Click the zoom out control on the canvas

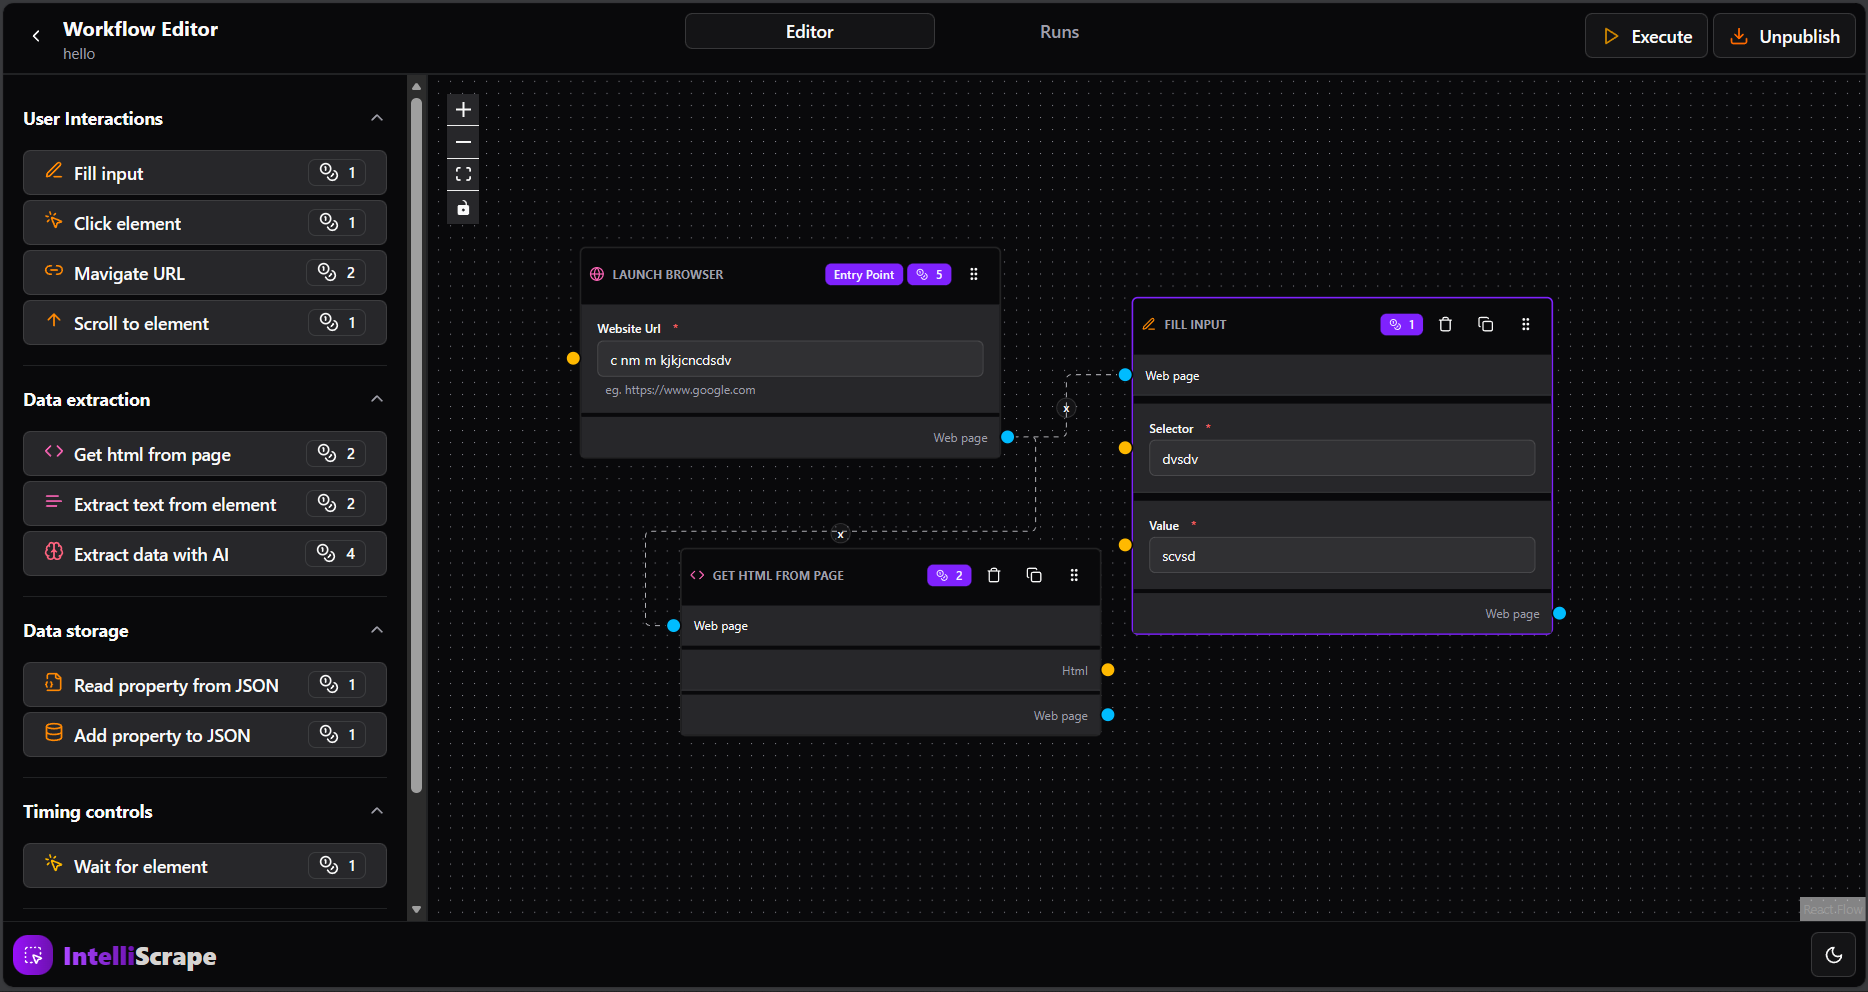pyautogui.click(x=462, y=142)
